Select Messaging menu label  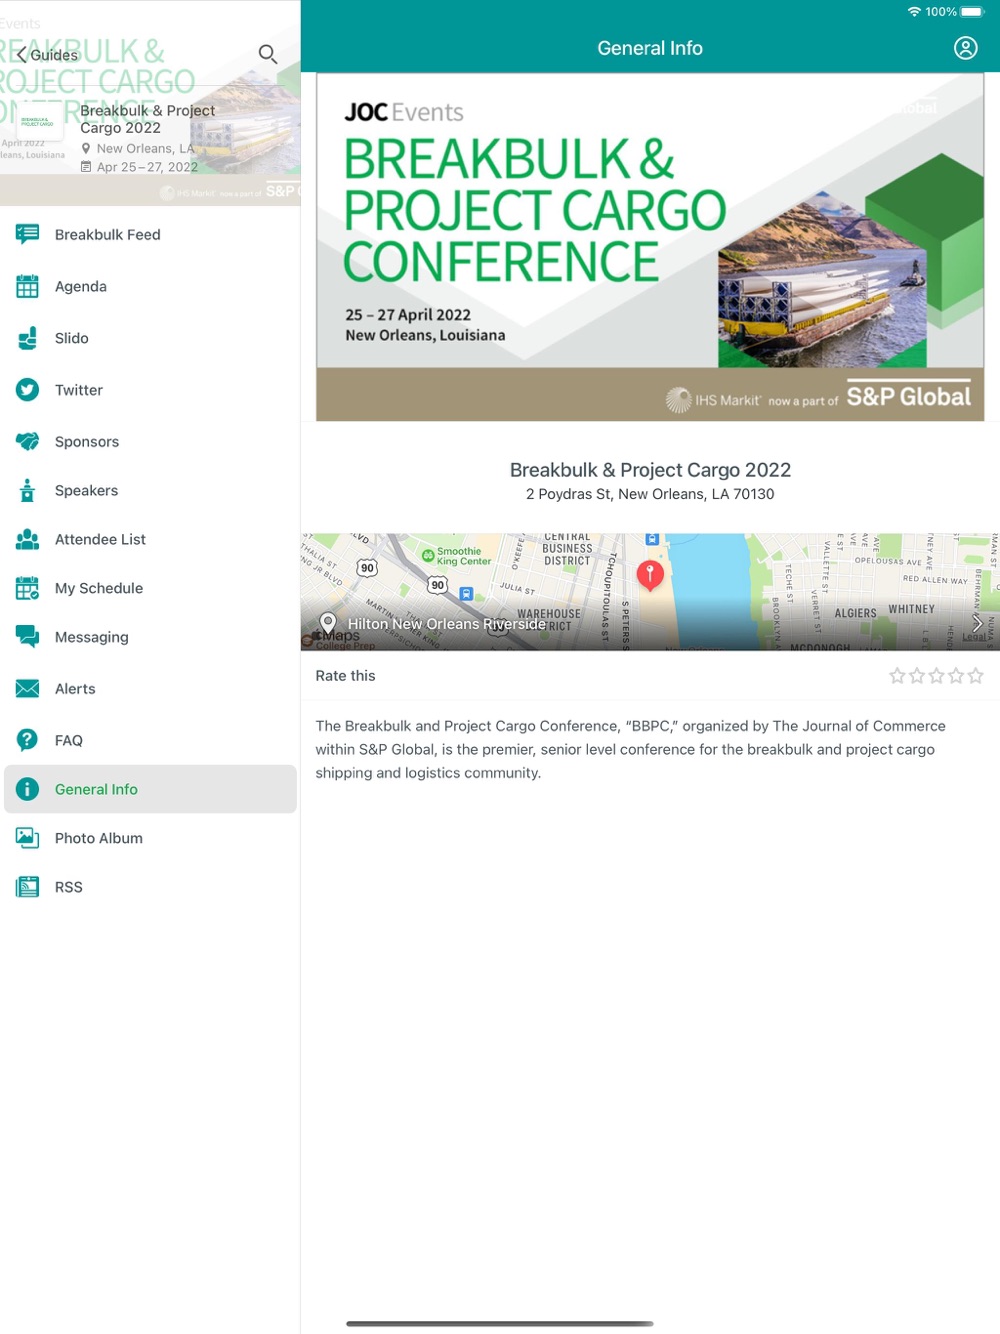pos(91,637)
